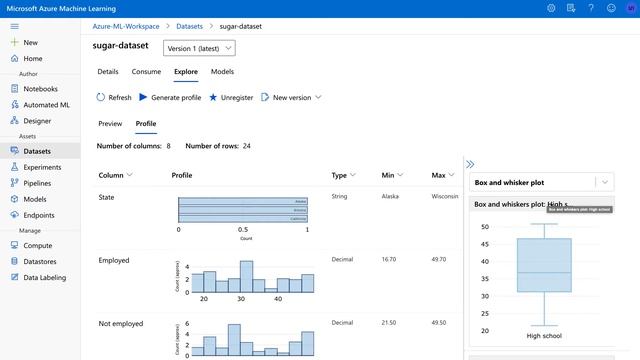Click the Designer icon

coord(15,120)
